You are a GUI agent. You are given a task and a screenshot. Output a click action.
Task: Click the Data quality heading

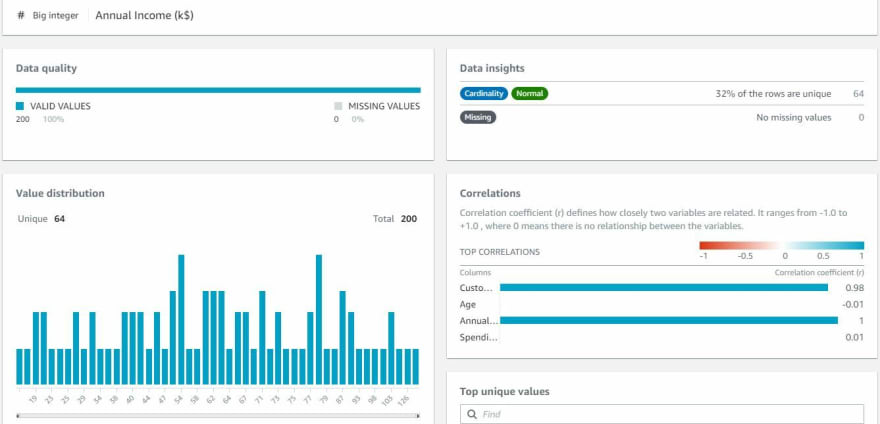pos(46,69)
